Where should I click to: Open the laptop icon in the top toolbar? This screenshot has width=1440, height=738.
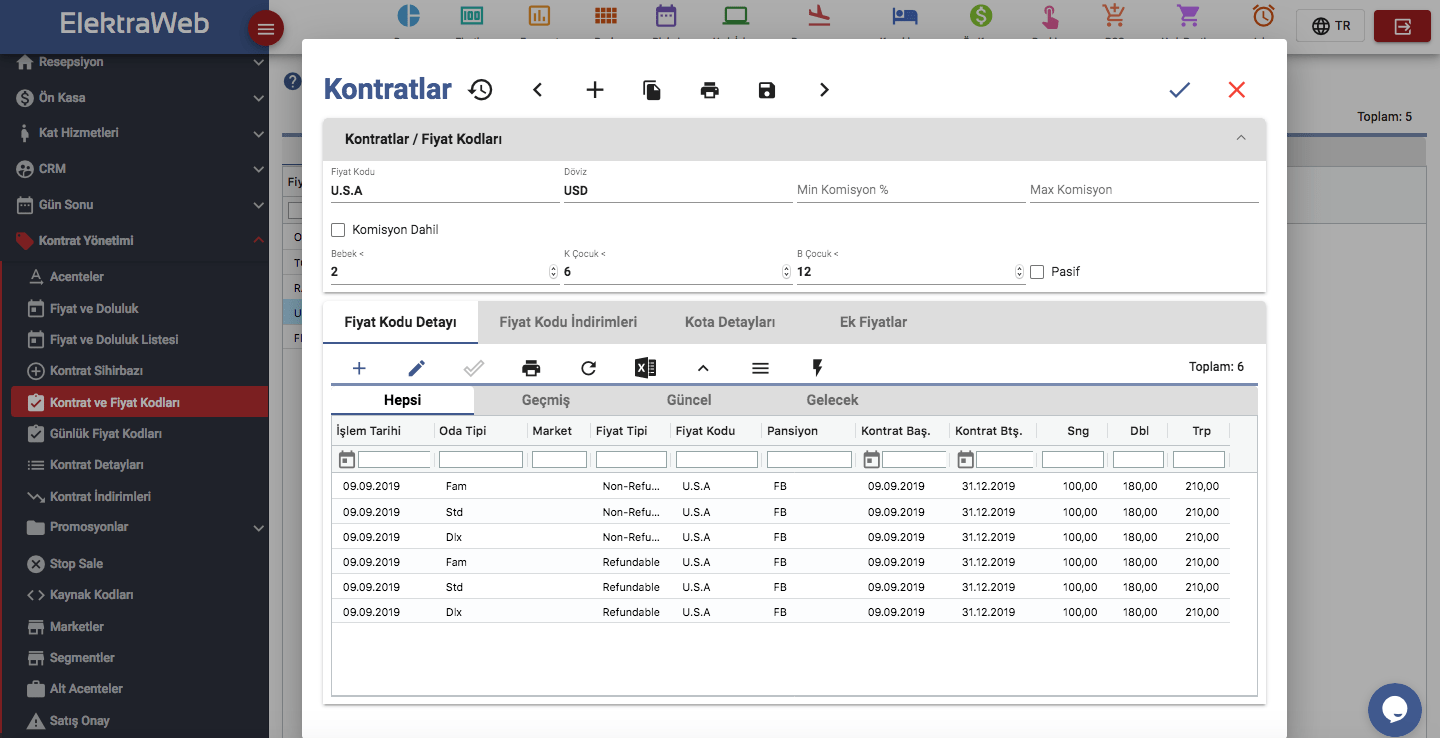736,16
